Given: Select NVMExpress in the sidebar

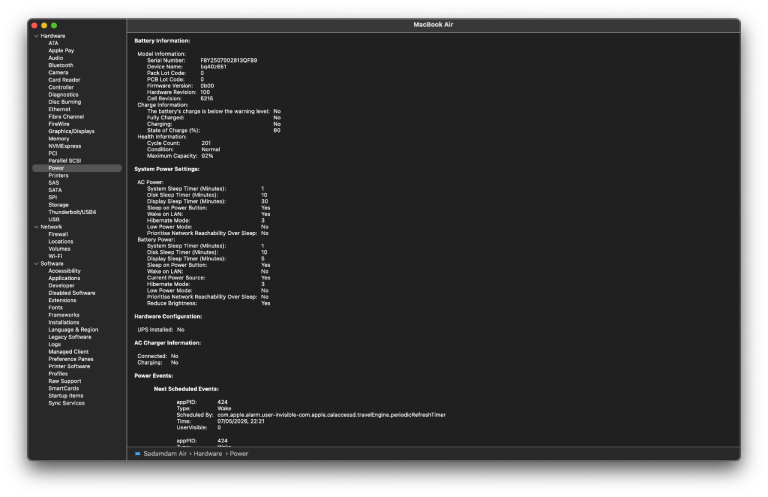Looking at the screenshot, I should 65,146.
